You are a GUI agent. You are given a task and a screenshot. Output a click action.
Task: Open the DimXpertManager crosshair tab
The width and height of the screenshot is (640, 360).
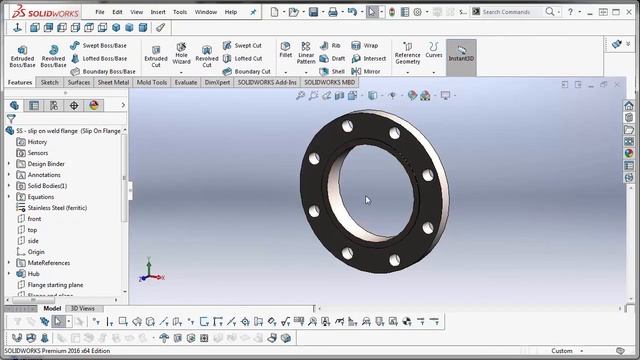pyautogui.click(x=74, y=105)
